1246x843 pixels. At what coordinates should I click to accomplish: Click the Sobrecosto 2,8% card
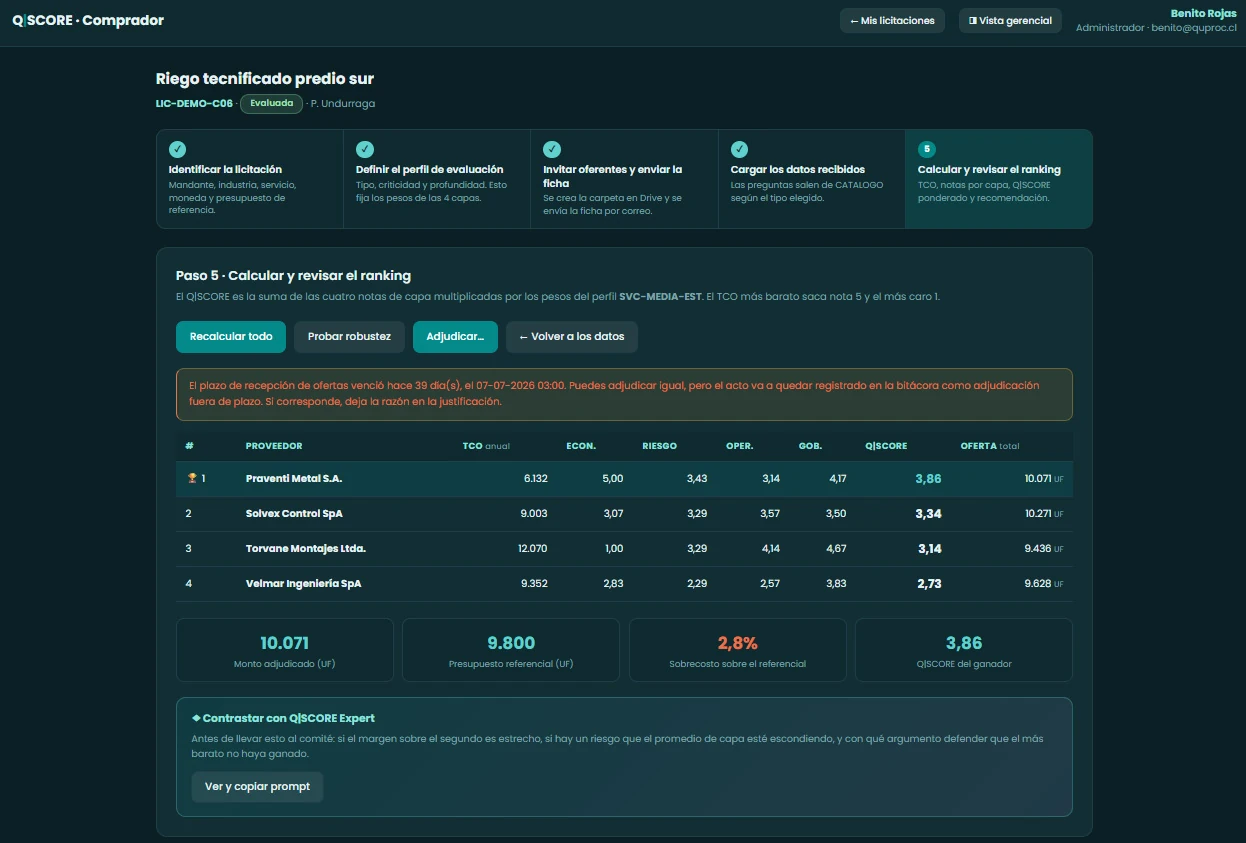click(x=738, y=650)
